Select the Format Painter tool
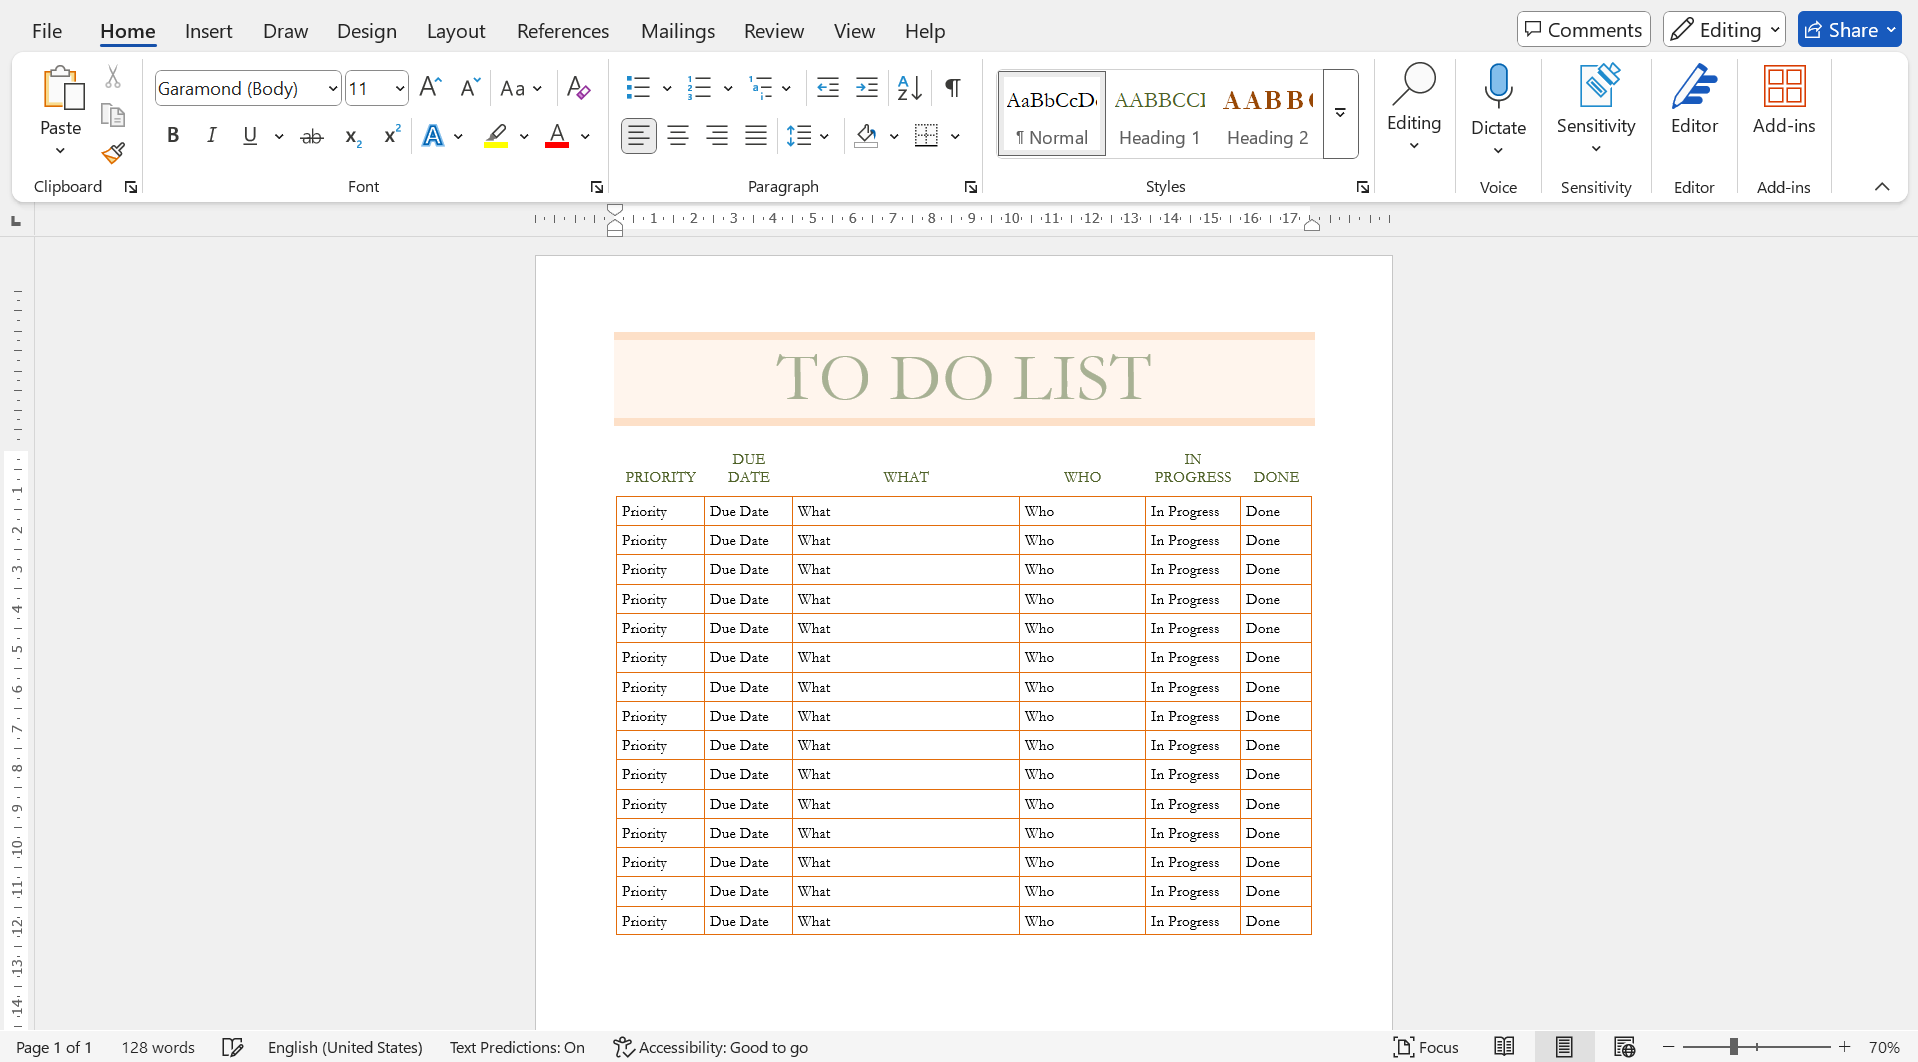1918x1062 pixels. 112,152
